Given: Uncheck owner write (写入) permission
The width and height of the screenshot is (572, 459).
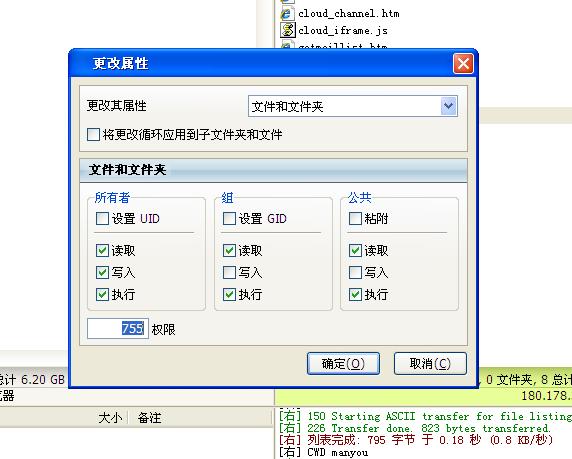Looking at the screenshot, I should (x=102, y=272).
